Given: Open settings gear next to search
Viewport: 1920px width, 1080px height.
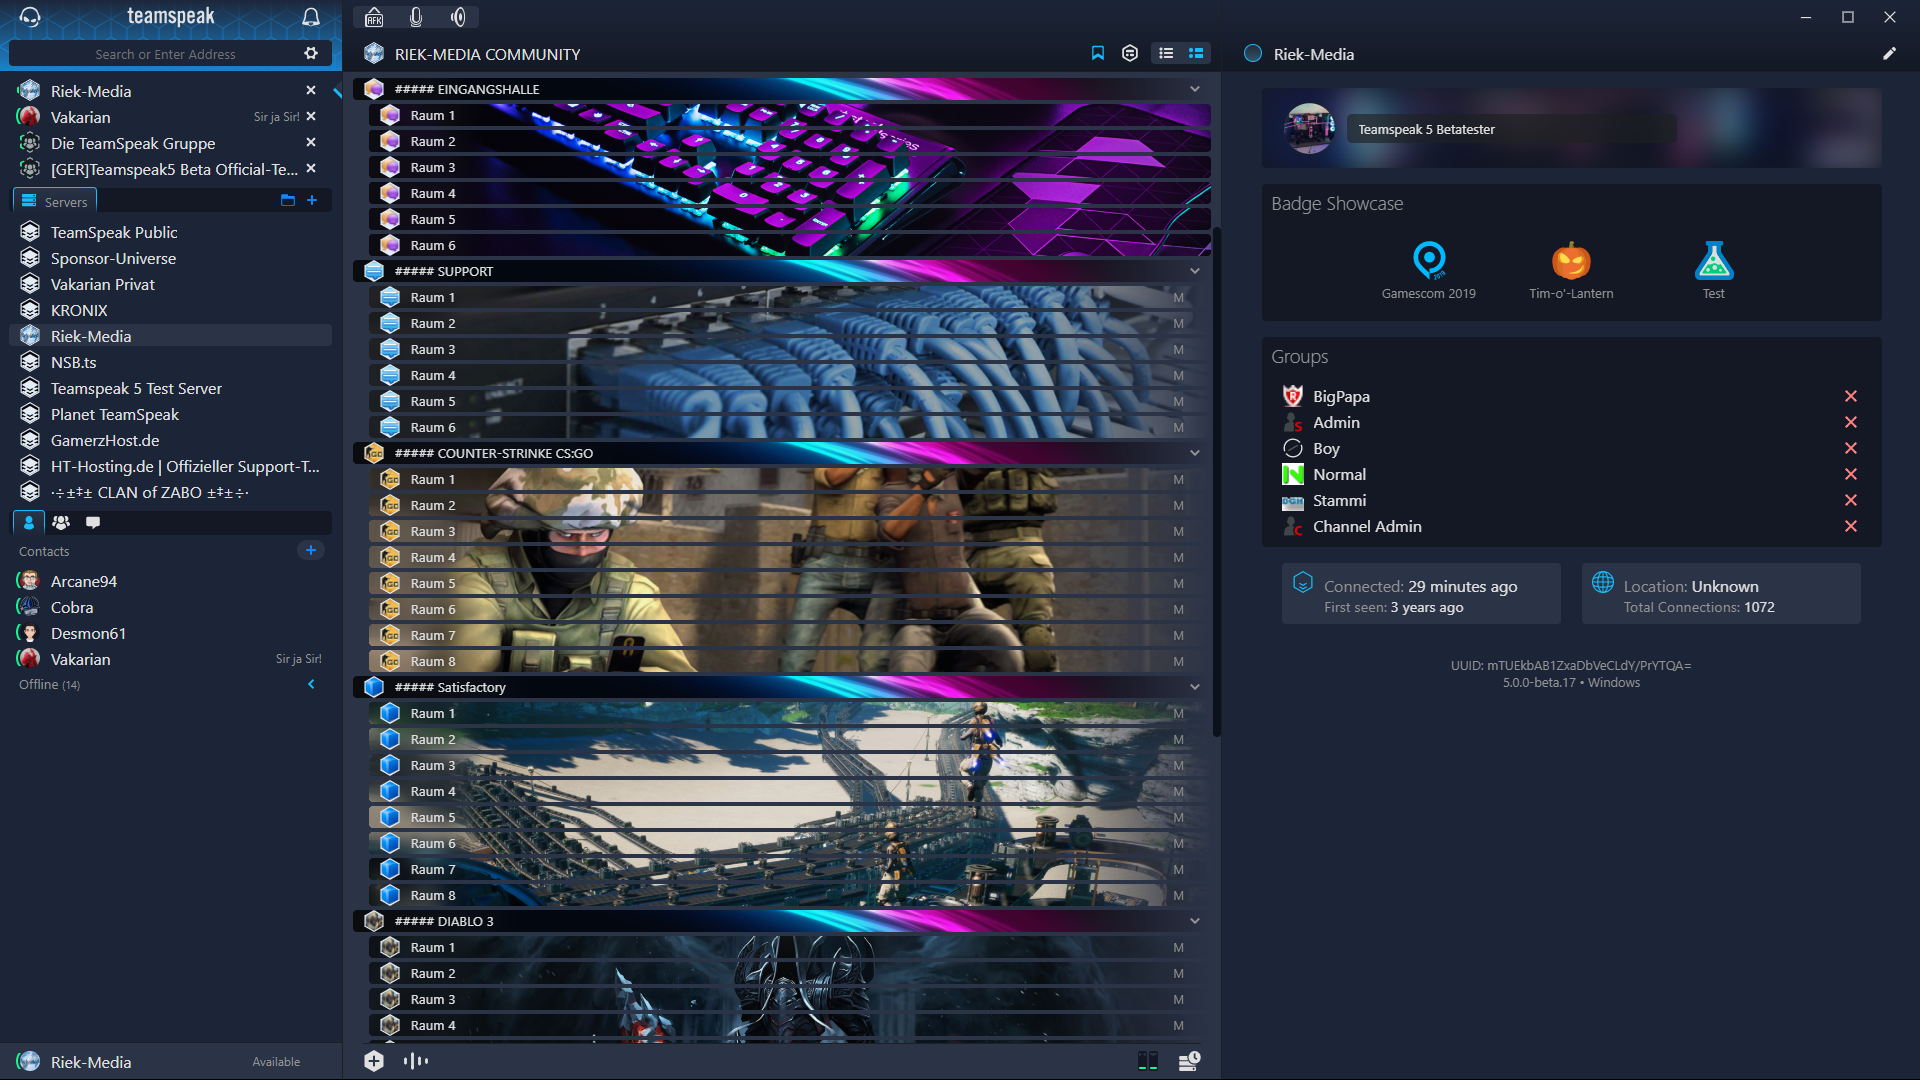Looking at the screenshot, I should click(x=311, y=53).
